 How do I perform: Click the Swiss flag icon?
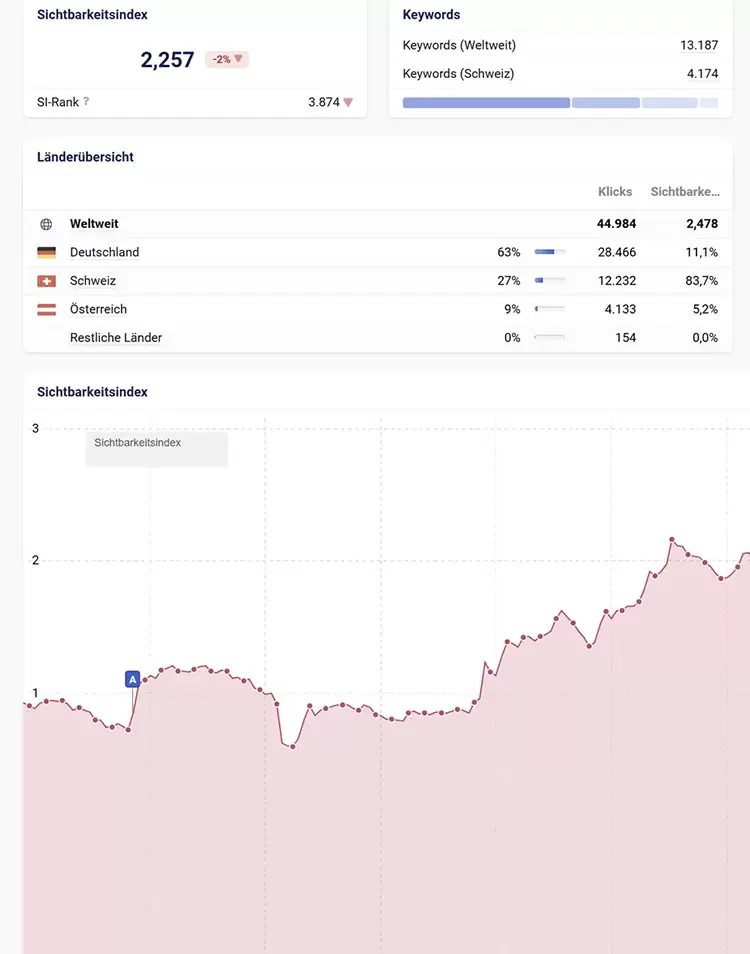coord(46,281)
